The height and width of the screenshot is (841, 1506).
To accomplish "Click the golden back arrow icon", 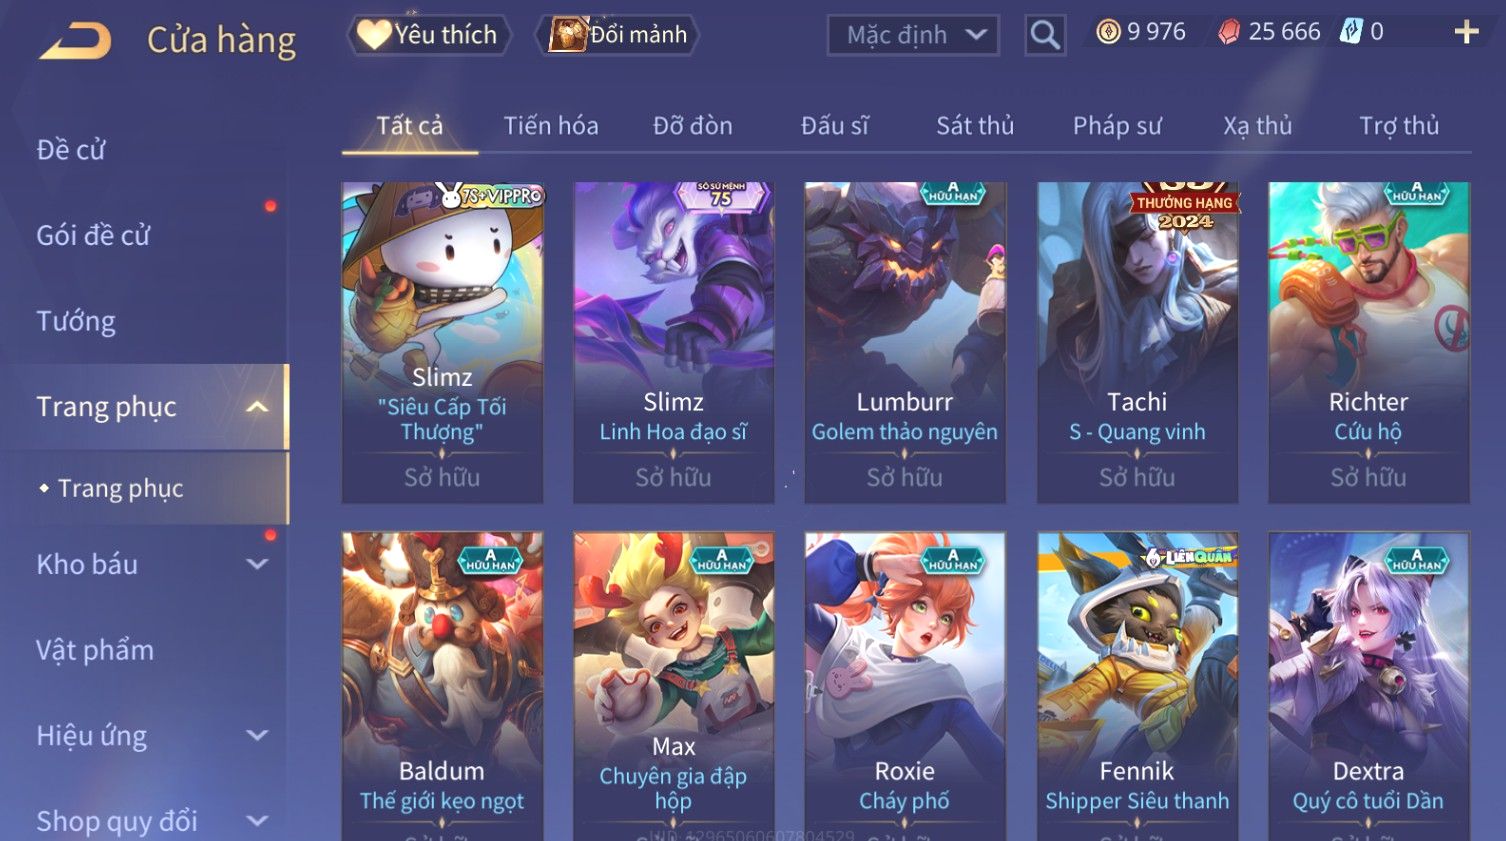I will point(75,41).
